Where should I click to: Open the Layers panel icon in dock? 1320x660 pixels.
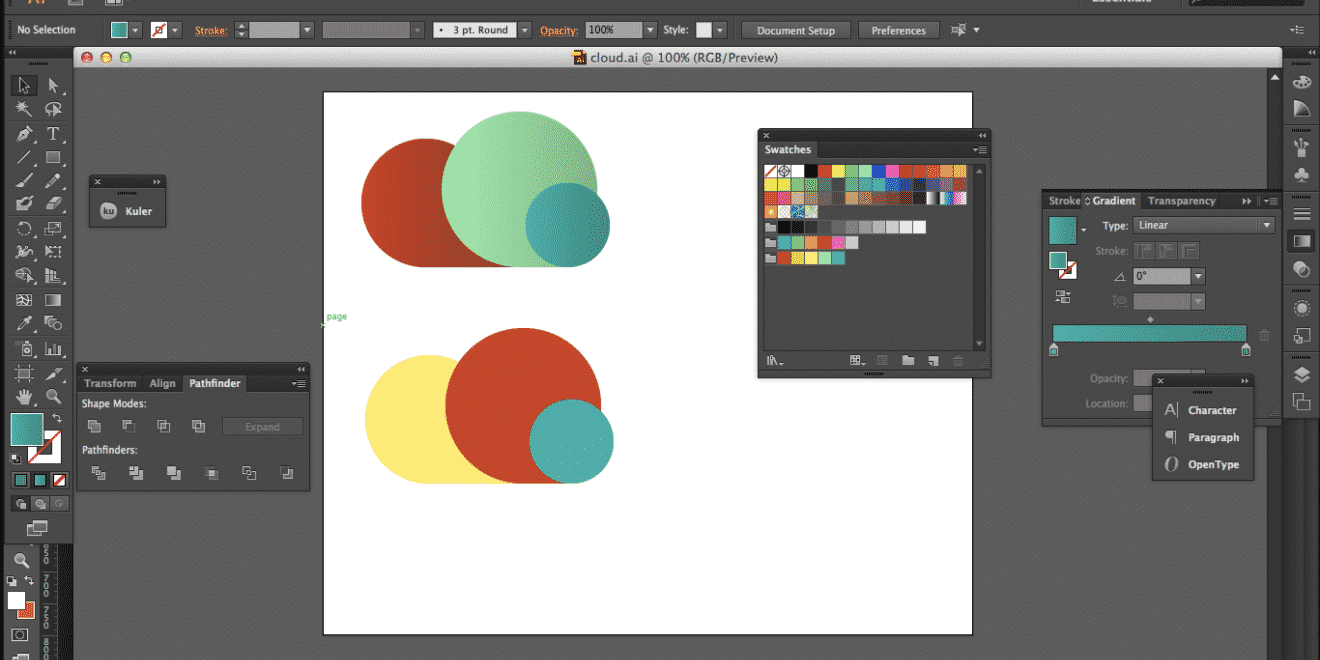click(x=1301, y=375)
